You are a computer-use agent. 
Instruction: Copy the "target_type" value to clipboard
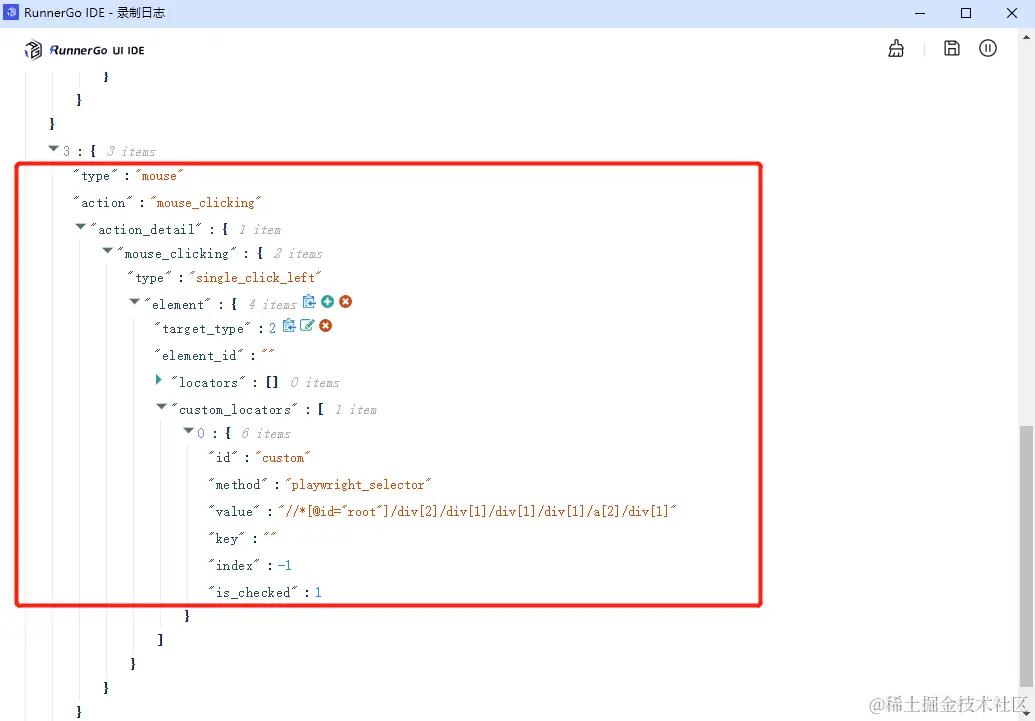288,326
